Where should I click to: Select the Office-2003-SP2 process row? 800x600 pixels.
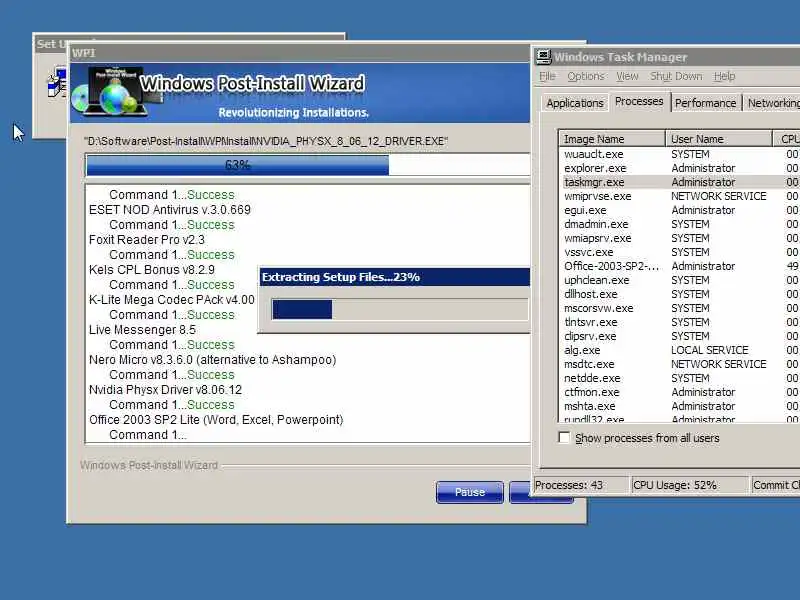coord(680,266)
